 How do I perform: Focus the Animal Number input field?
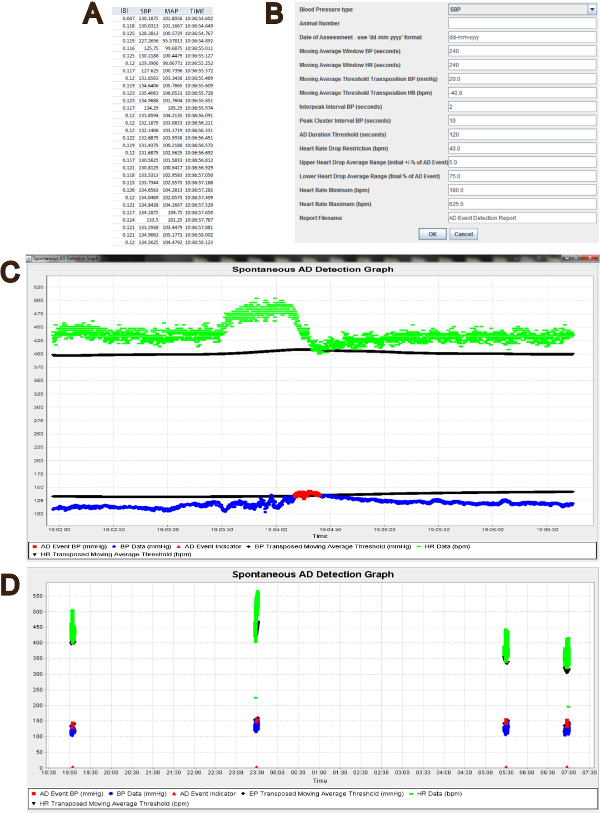522,23
